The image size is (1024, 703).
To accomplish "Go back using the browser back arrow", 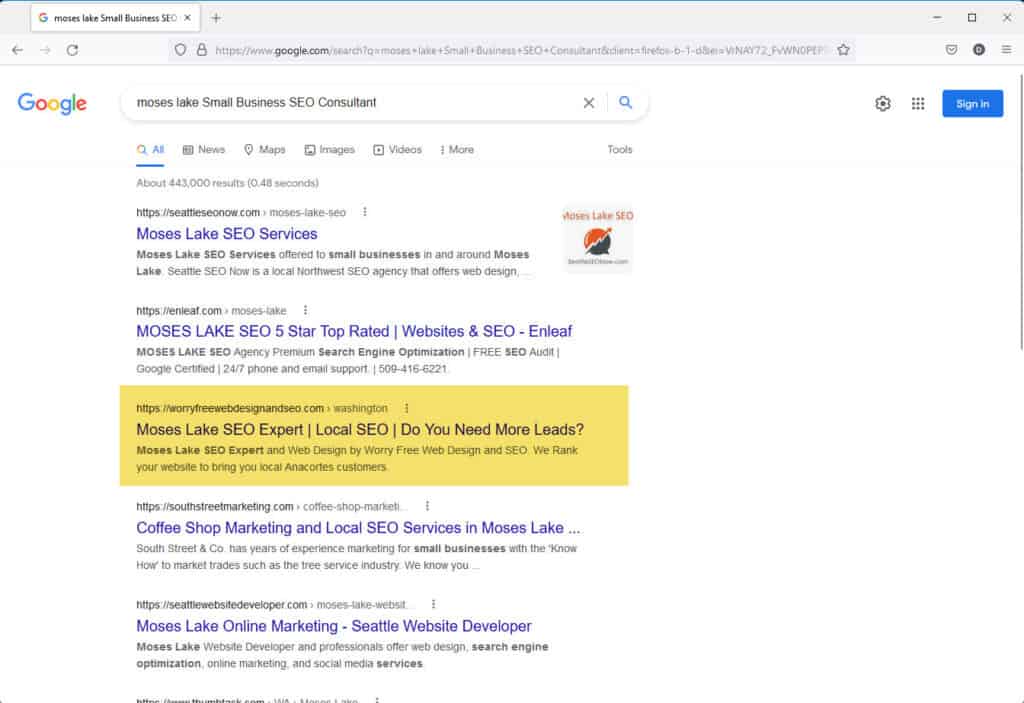I will tap(18, 50).
